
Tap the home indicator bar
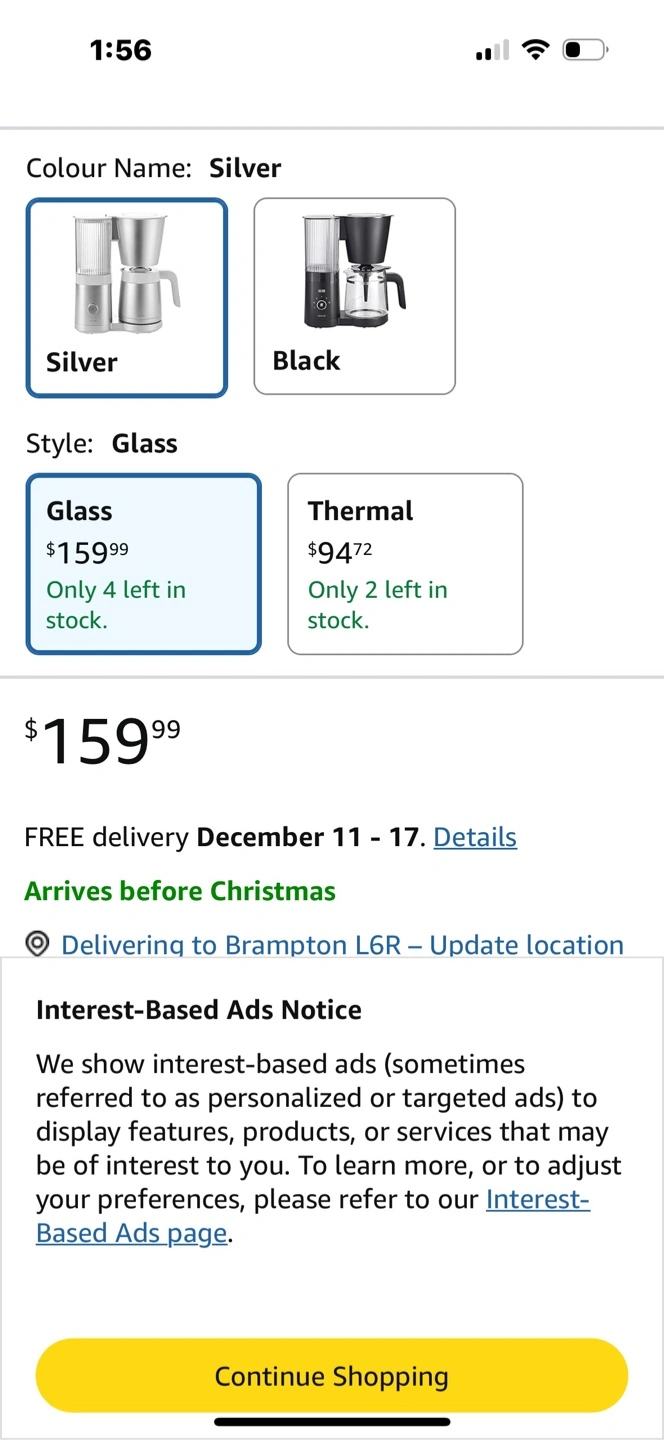tap(332, 1421)
